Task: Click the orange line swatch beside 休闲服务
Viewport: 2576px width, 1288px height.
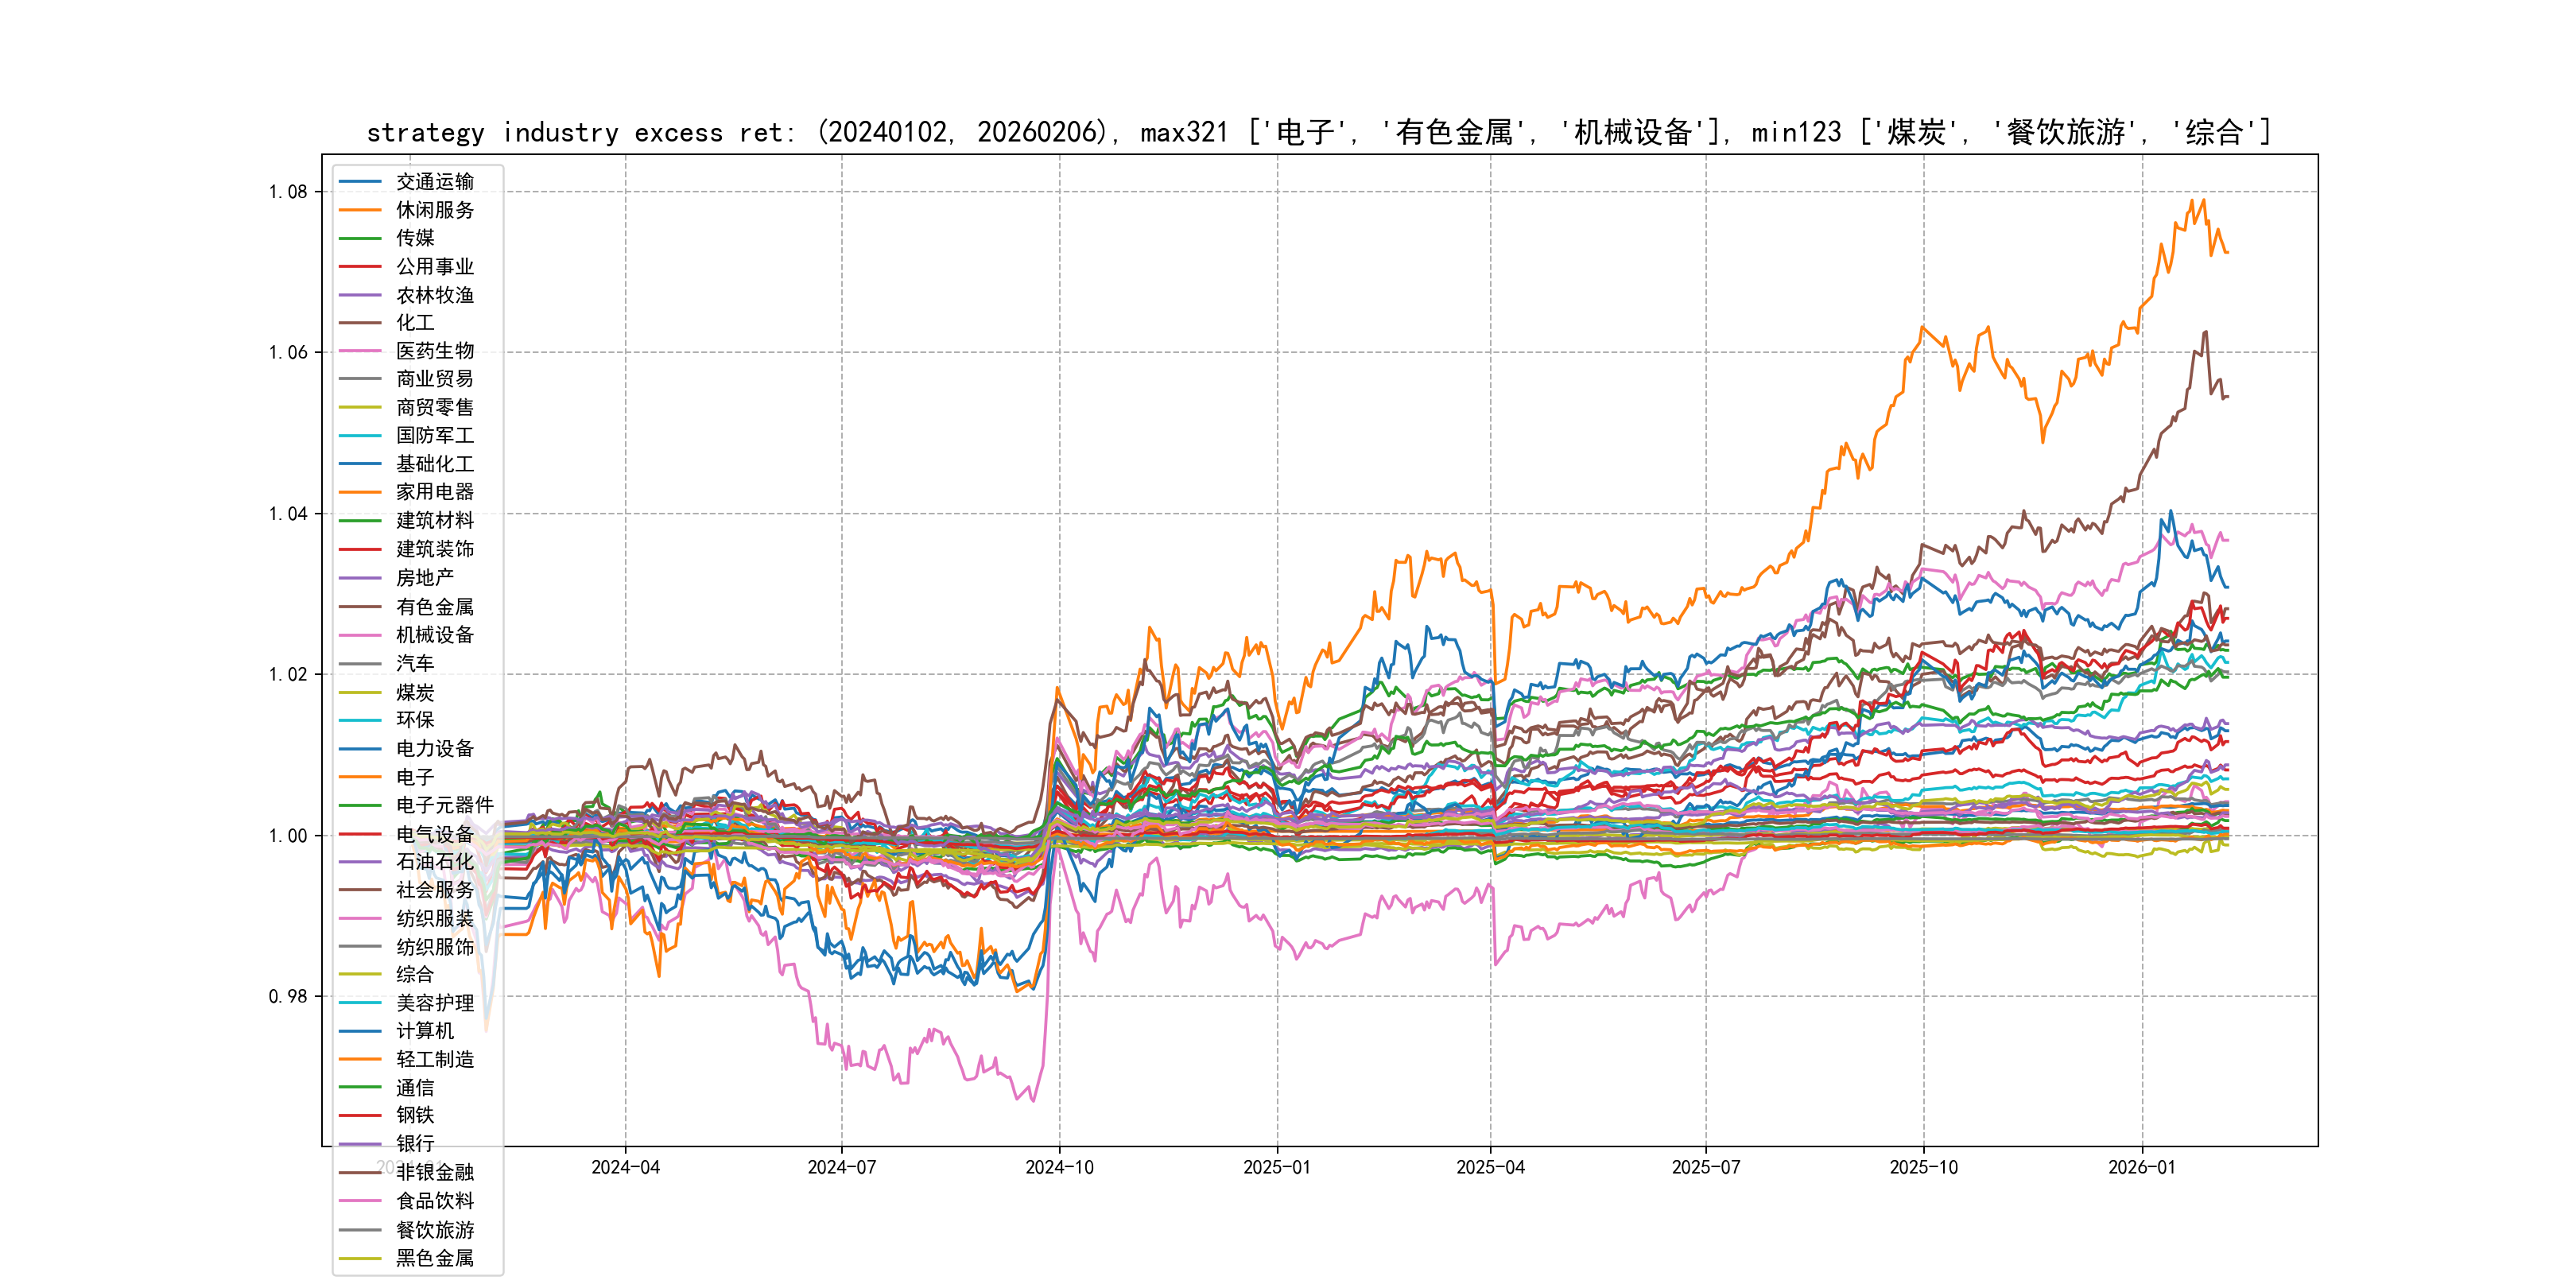Action: point(360,210)
